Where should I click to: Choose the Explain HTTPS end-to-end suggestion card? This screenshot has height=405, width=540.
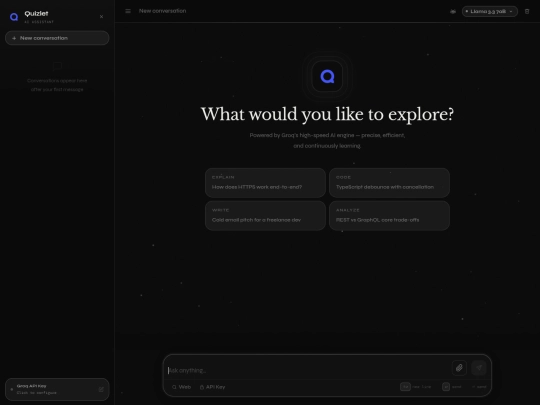pyautogui.click(x=265, y=183)
